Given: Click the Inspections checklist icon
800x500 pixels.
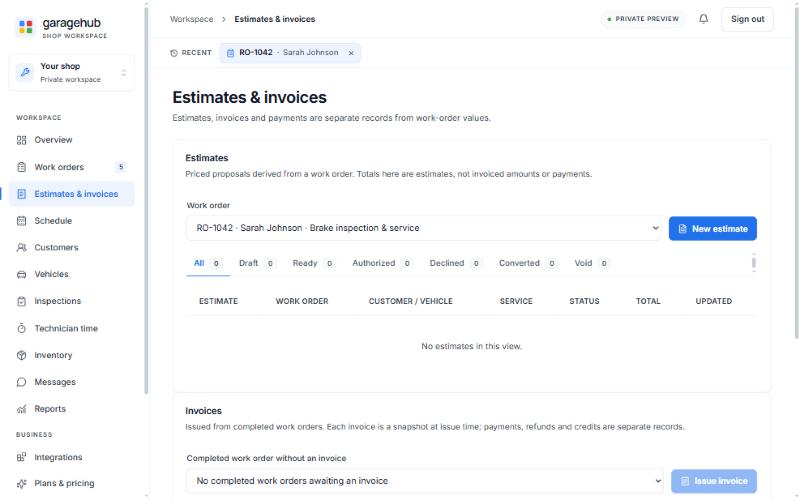Looking at the screenshot, I should click(21, 301).
